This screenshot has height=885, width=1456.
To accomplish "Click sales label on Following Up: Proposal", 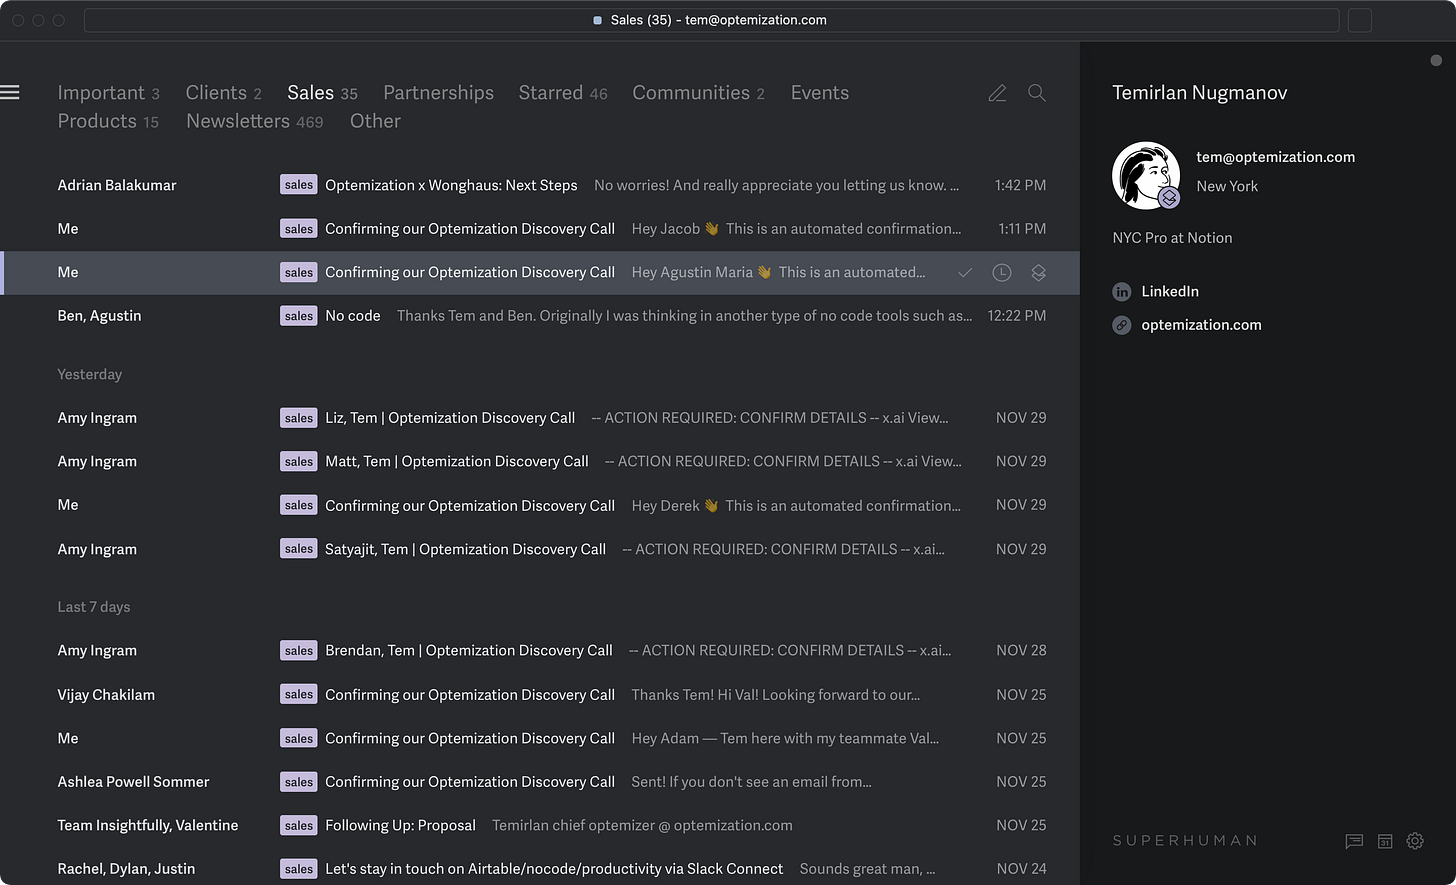I will tap(298, 825).
